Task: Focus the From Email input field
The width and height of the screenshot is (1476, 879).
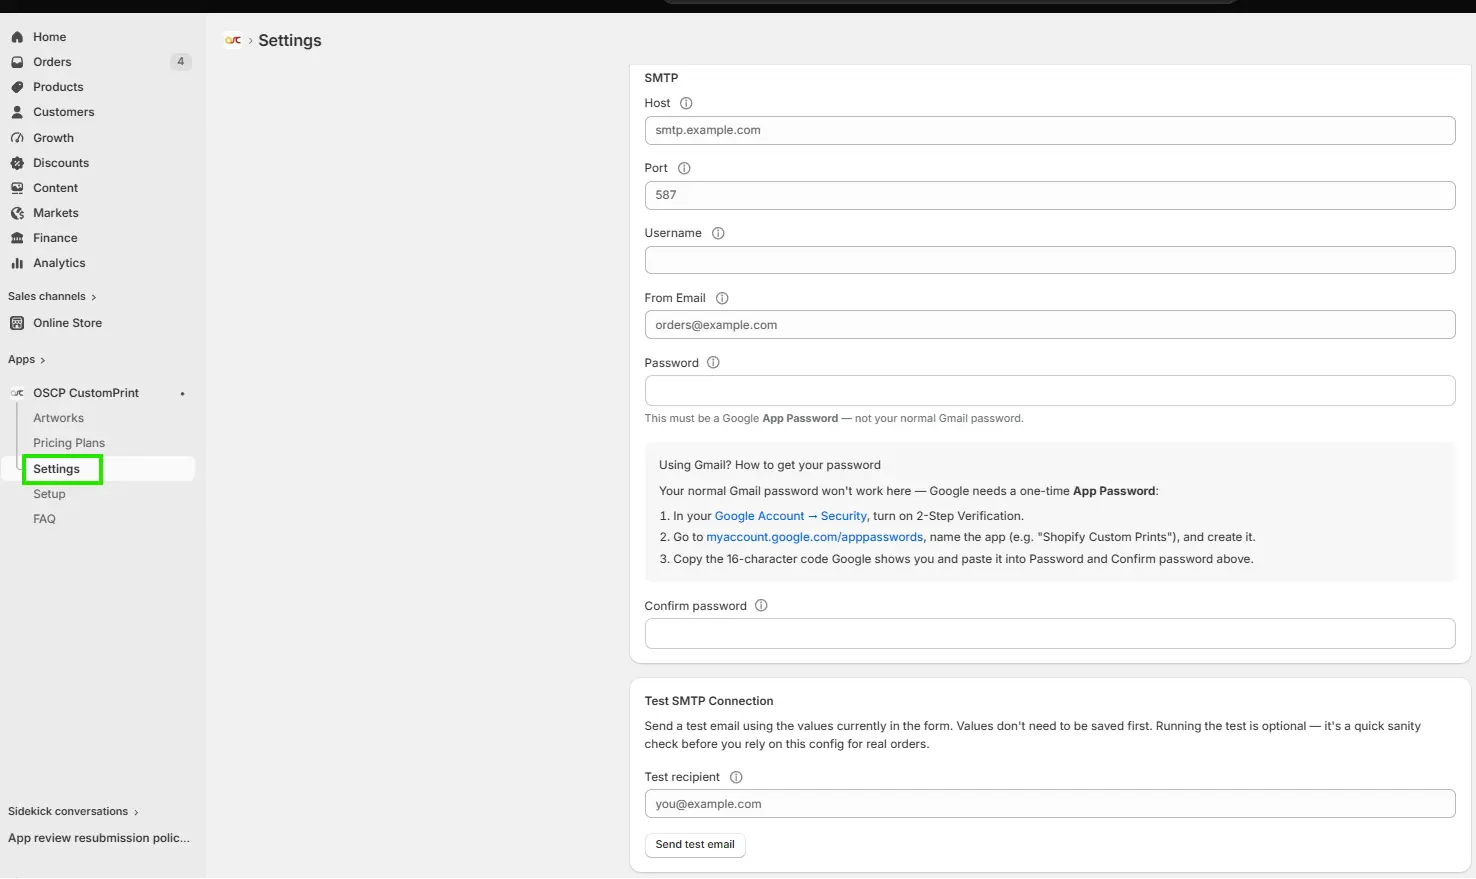Action: [1050, 325]
